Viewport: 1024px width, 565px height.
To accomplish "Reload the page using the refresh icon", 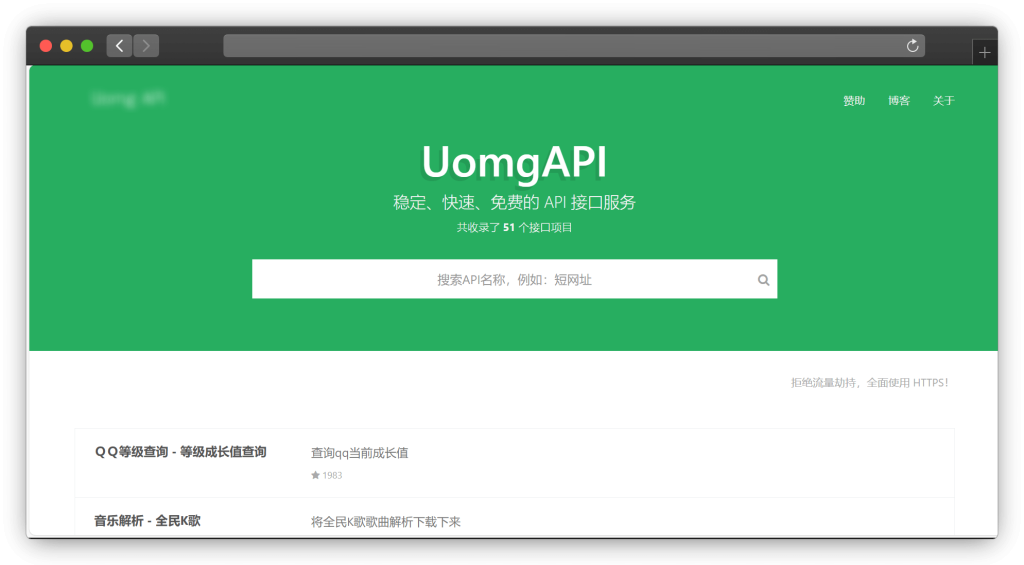I will (x=912, y=46).
